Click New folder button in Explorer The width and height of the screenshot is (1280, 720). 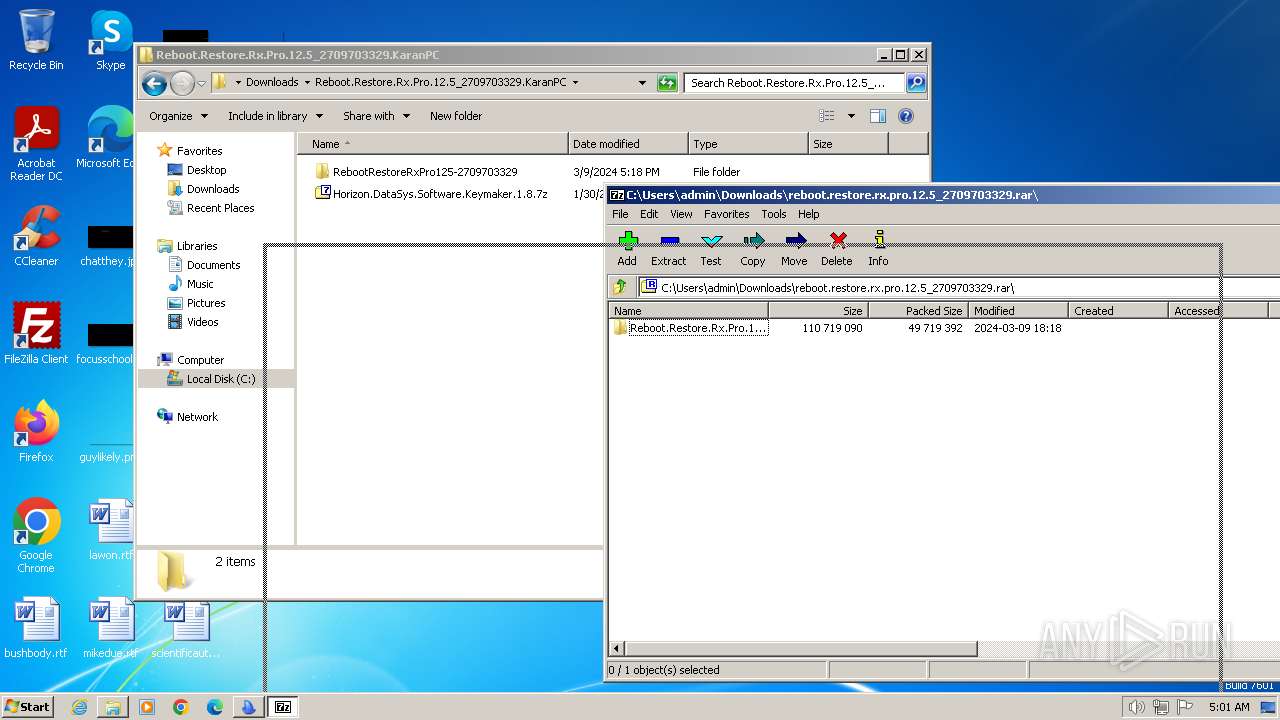(x=456, y=116)
